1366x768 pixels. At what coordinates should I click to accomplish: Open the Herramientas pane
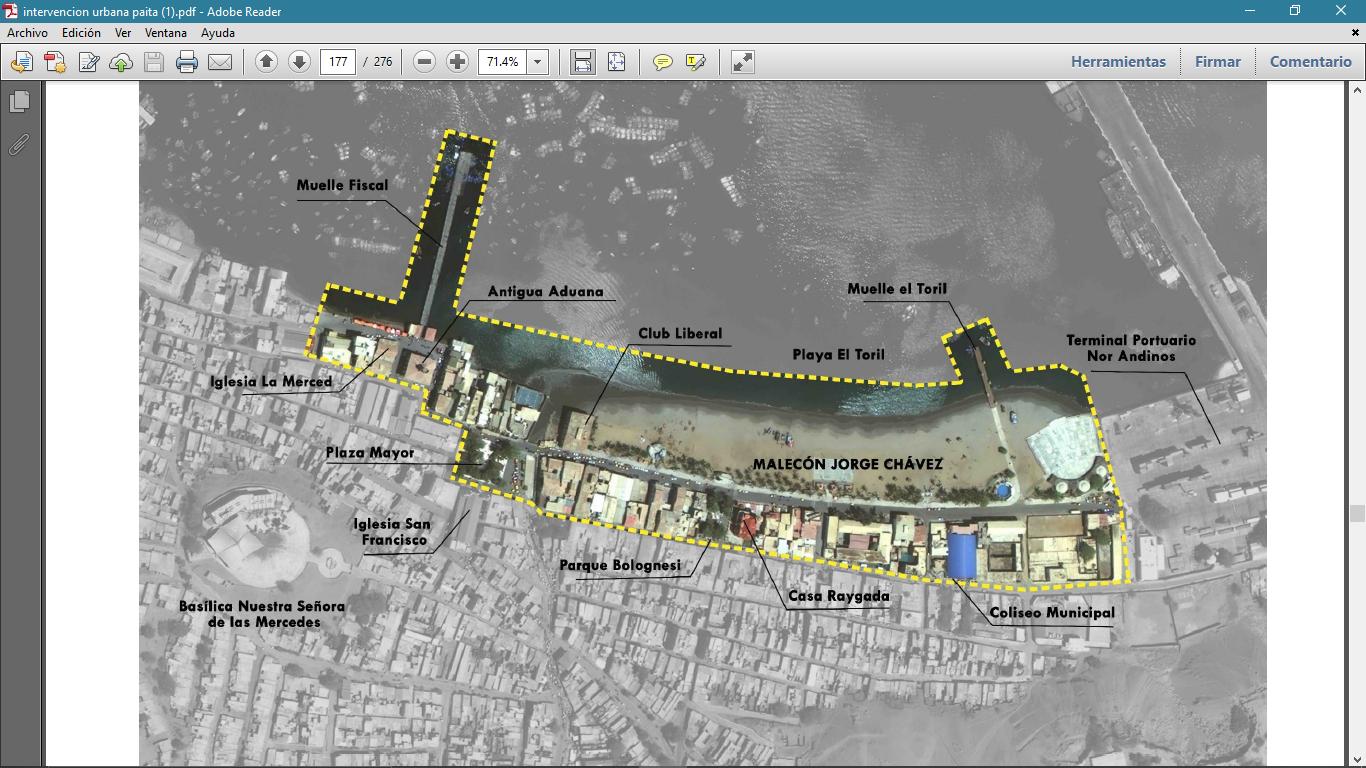point(1118,62)
